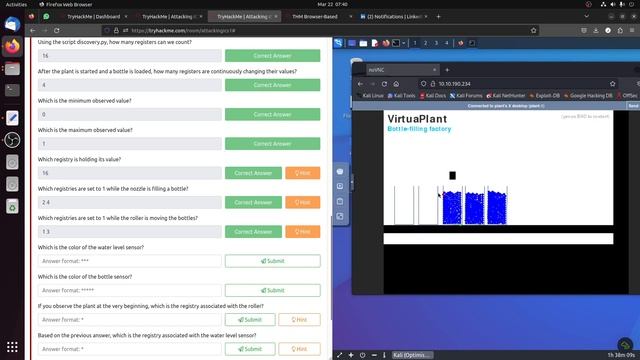
Task: Close the noVNC tab
Action: (x=434, y=70)
